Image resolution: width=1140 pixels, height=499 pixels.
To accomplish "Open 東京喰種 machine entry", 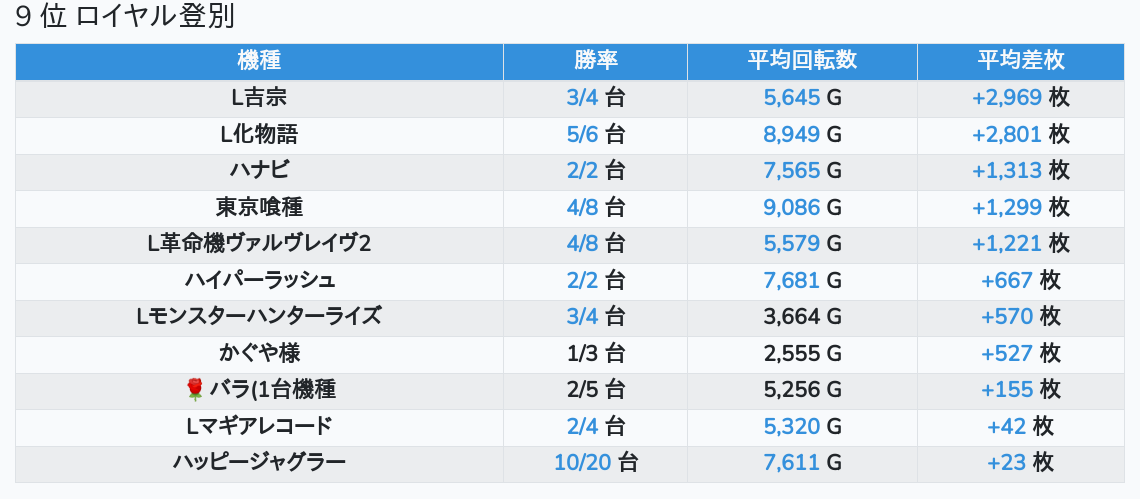I will pyautogui.click(x=259, y=207).
